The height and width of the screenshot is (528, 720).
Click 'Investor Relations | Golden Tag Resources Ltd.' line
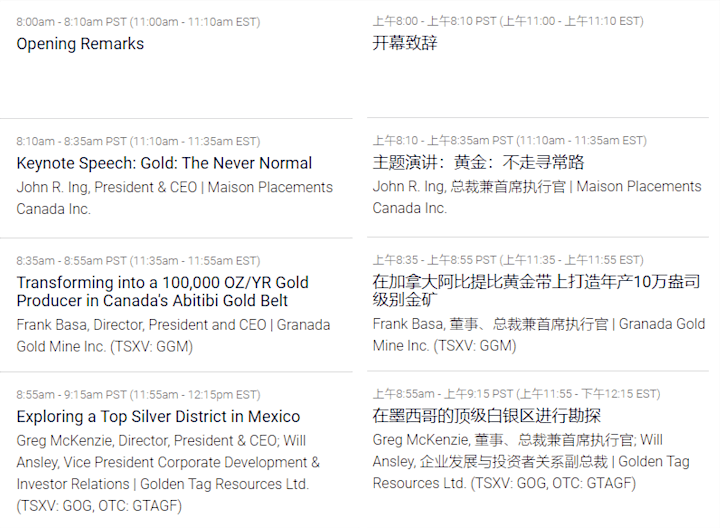click(x=163, y=484)
